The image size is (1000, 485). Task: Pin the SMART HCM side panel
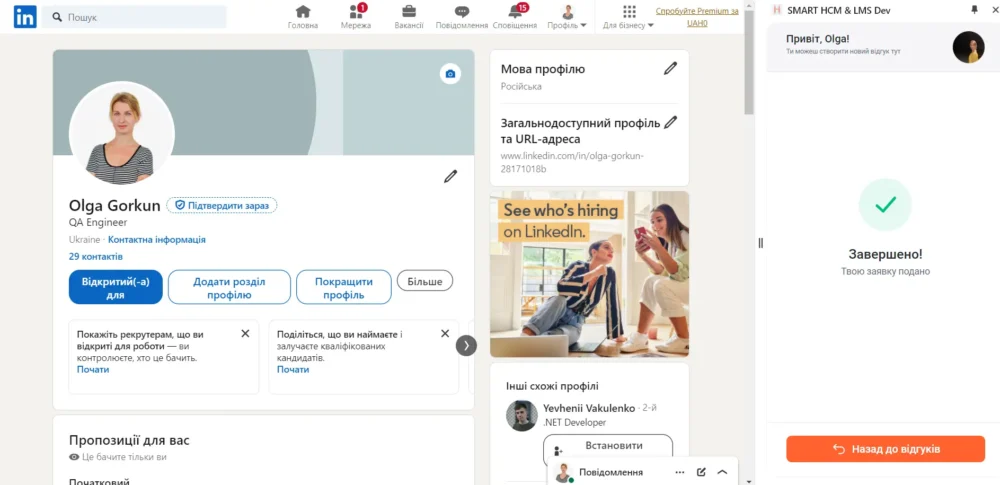point(975,10)
